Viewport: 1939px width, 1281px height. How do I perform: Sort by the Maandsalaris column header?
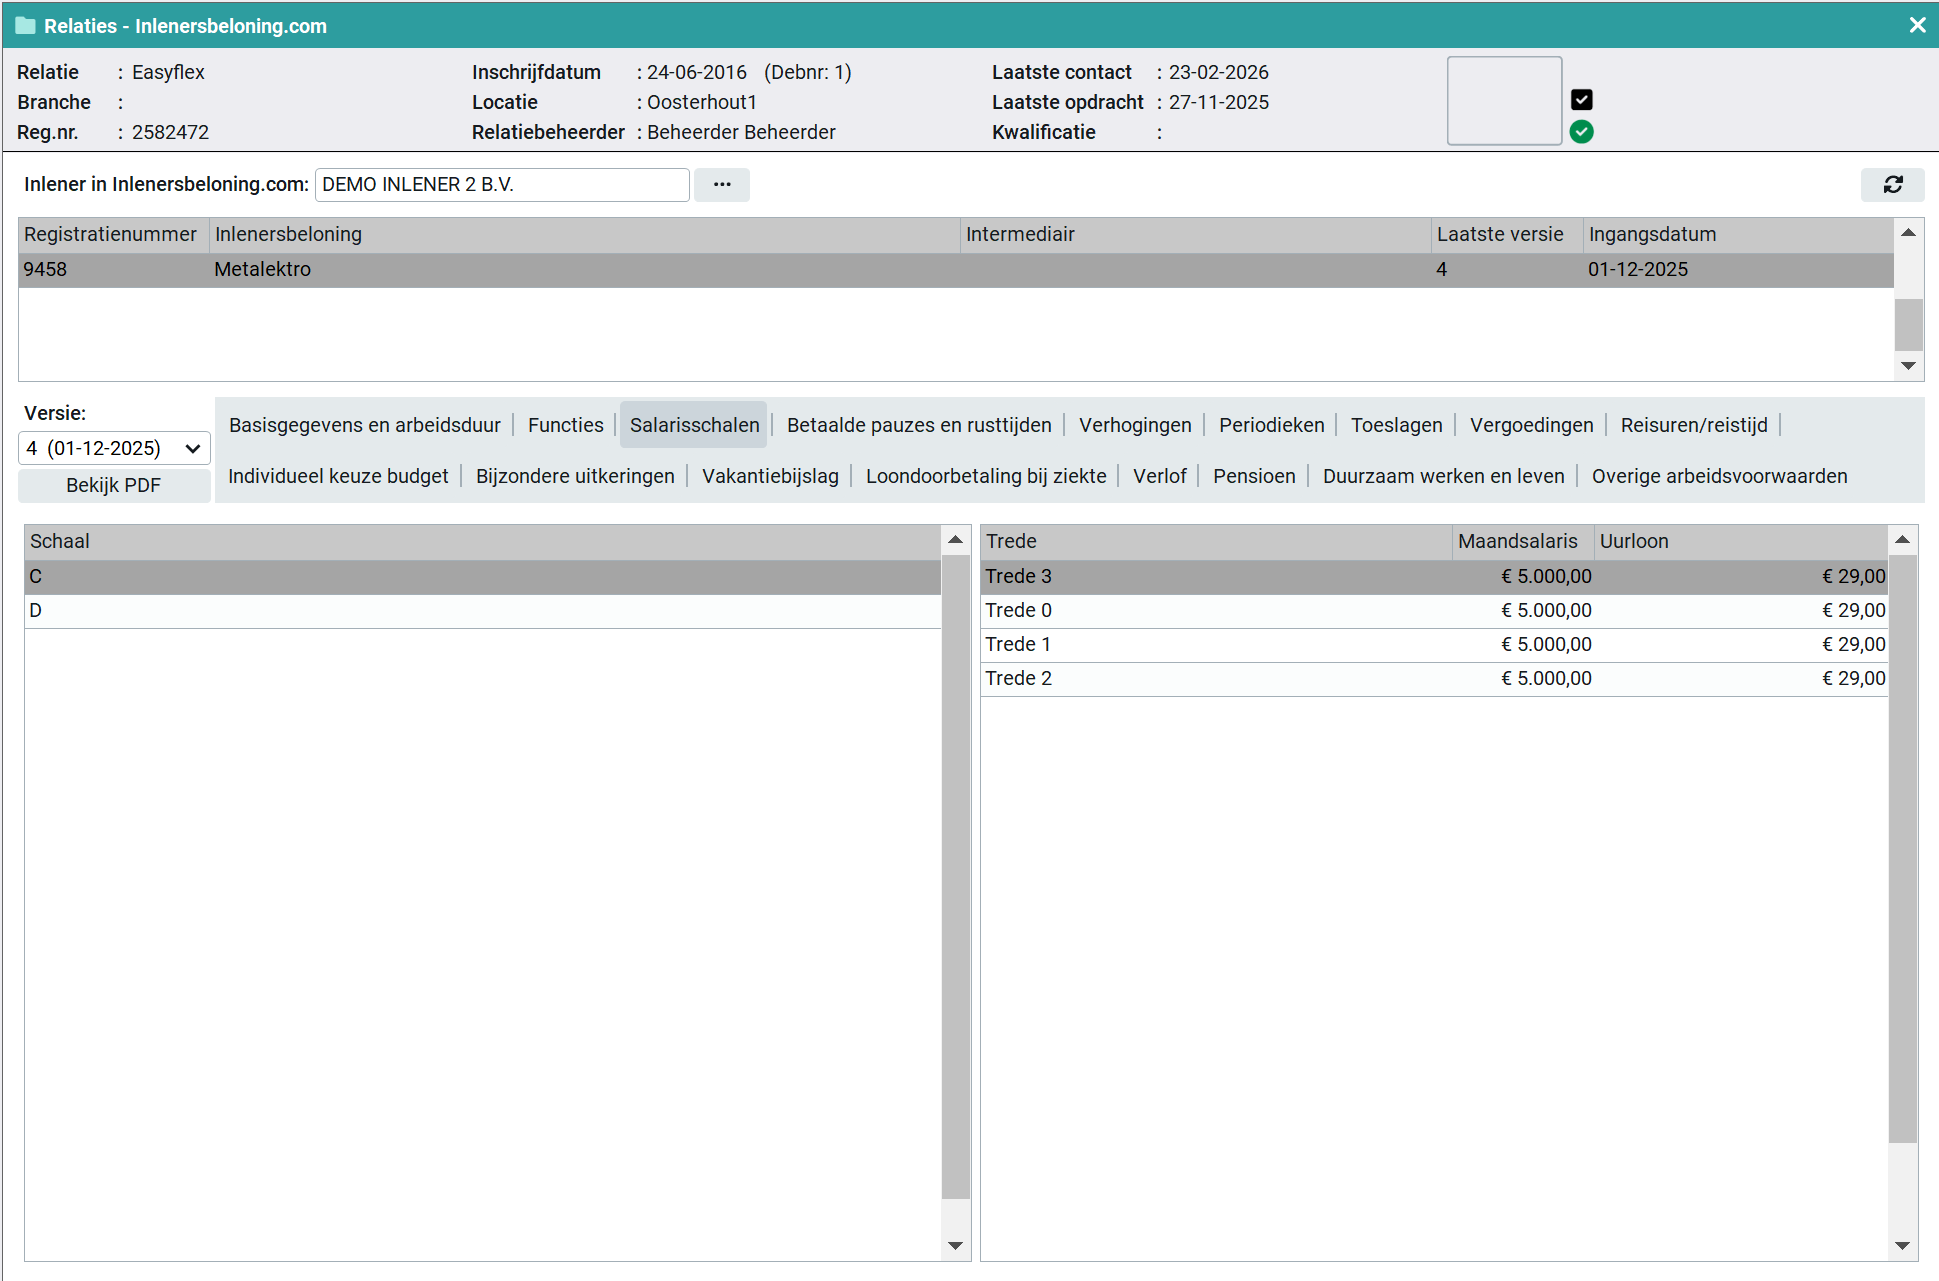click(1520, 542)
